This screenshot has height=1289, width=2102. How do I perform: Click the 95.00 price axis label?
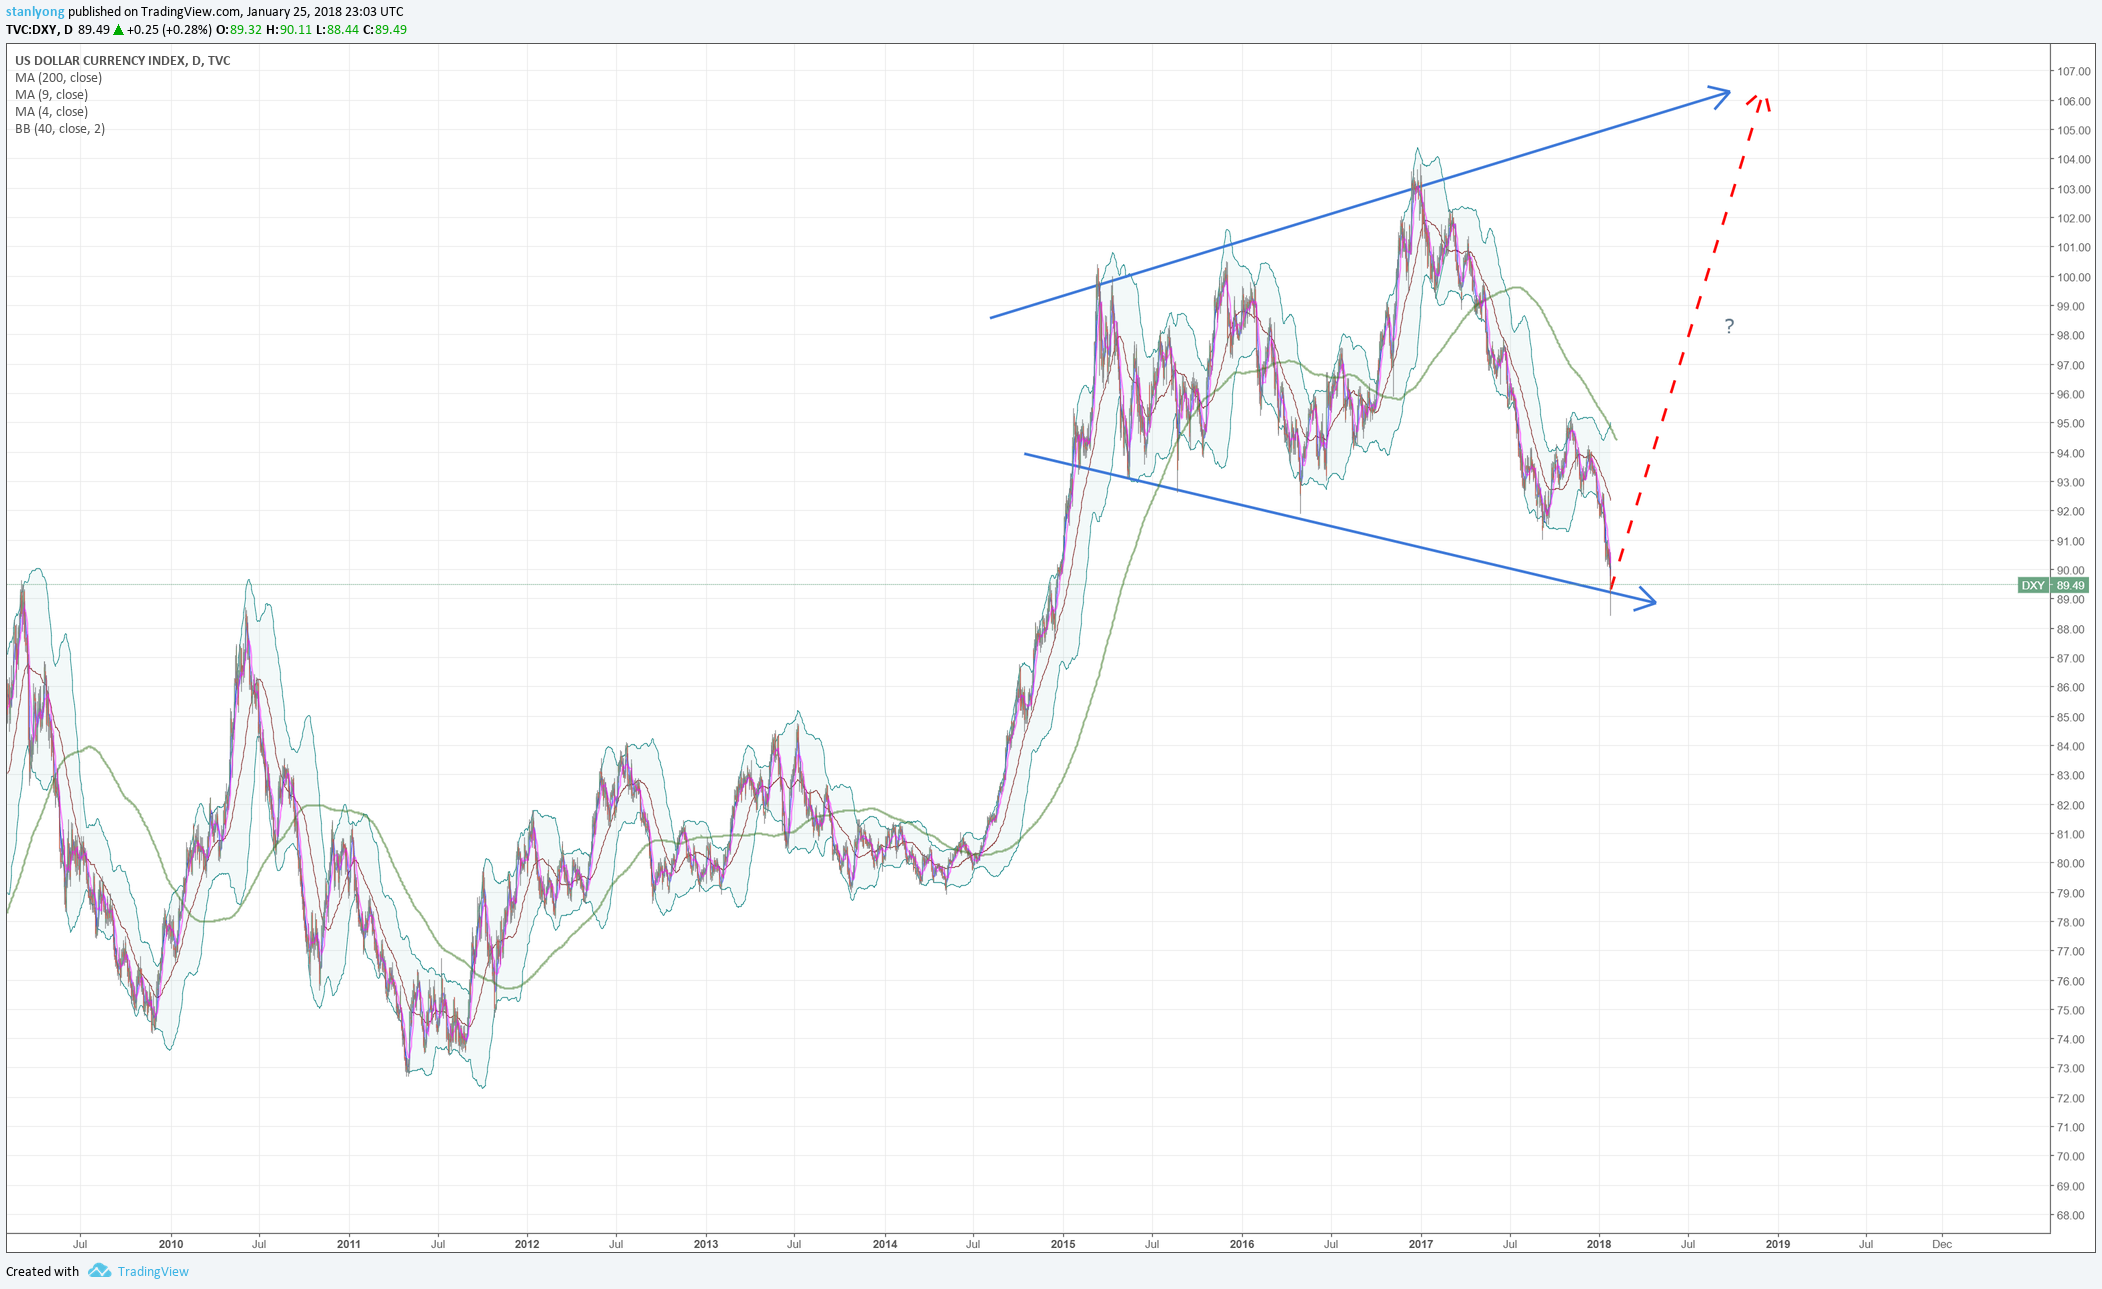[x=2071, y=423]
